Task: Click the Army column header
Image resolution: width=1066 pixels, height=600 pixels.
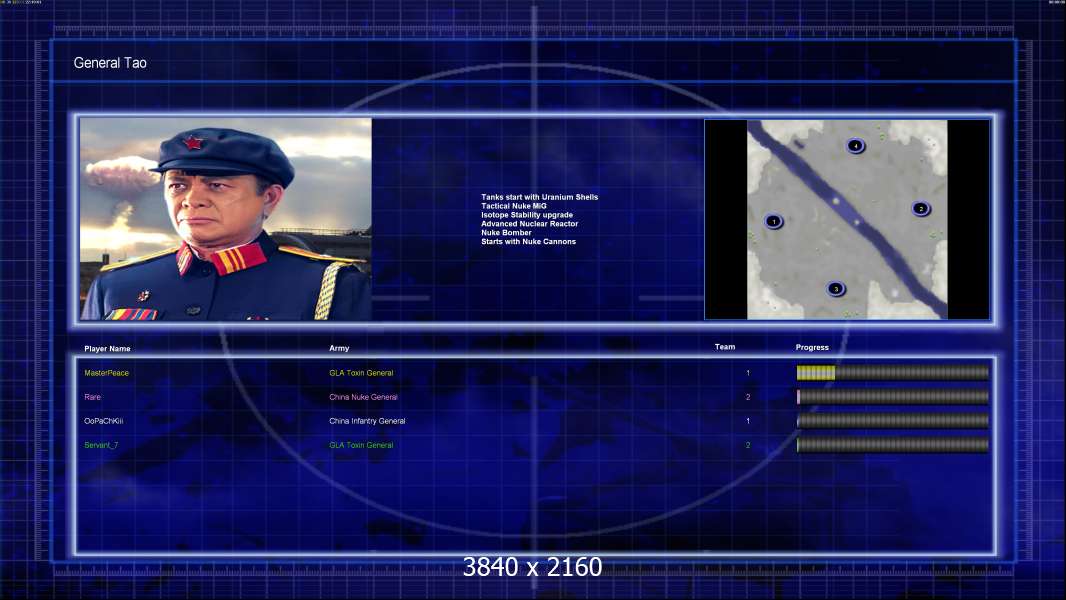Action: (x=339, y=348)
